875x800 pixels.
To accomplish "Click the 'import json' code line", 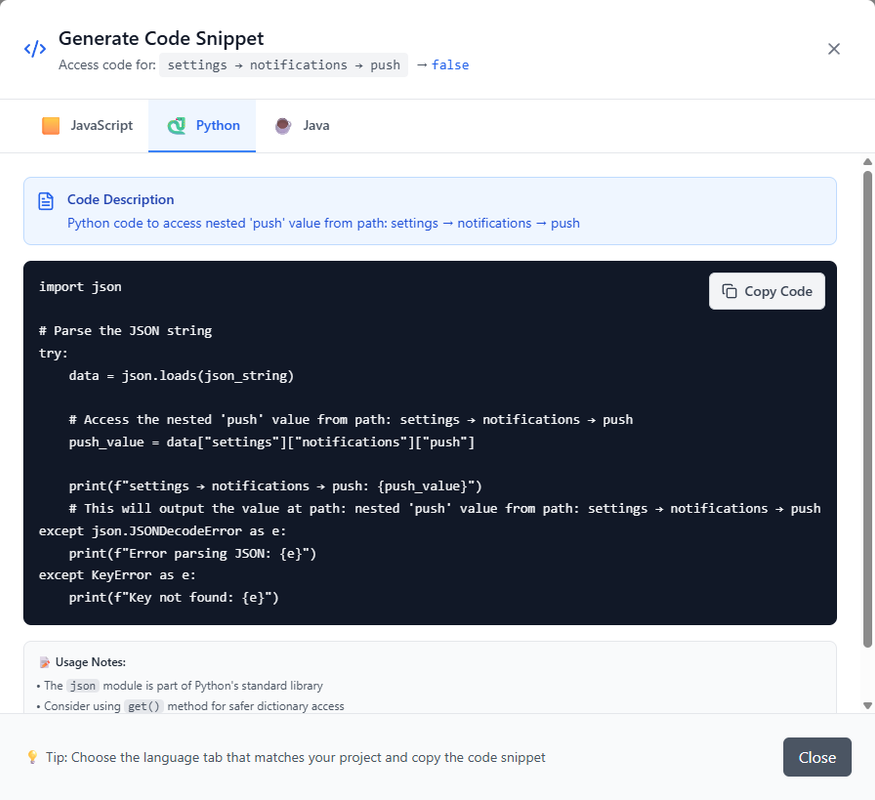I will 80,287.
